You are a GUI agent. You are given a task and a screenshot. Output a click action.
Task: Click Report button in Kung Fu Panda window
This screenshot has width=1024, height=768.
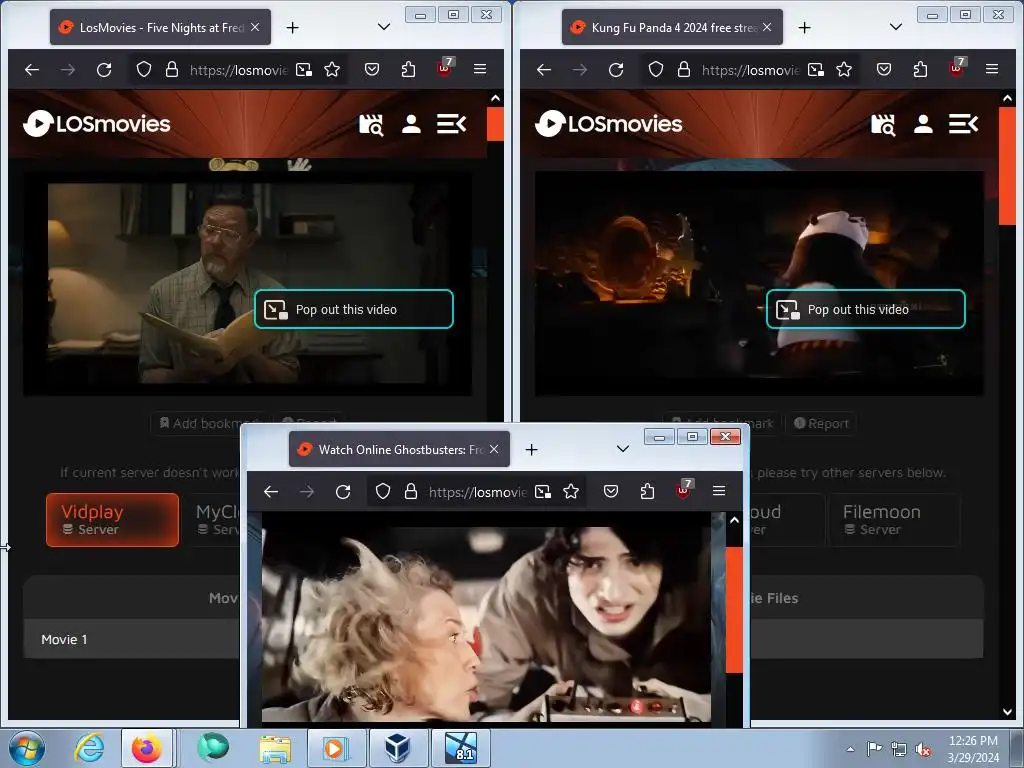[821, 423]
